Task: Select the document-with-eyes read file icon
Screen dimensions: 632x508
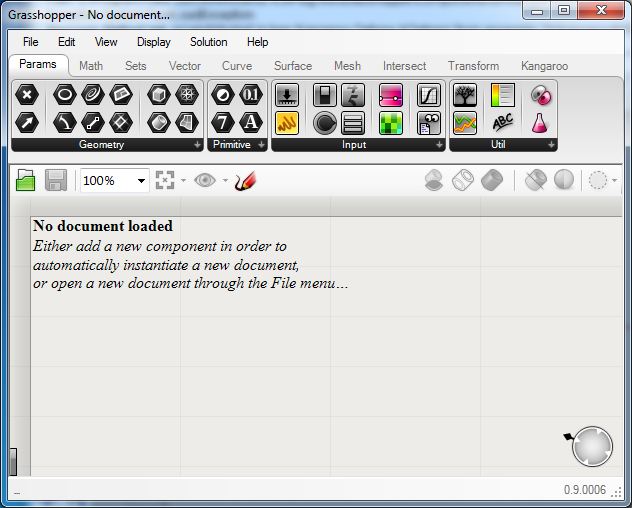Action: [429, 123]
